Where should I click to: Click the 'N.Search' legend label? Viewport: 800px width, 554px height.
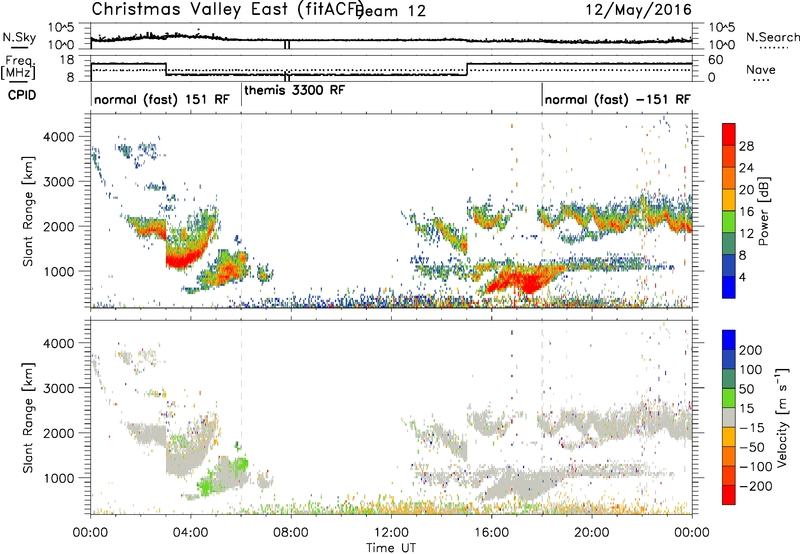click(772, 37)
